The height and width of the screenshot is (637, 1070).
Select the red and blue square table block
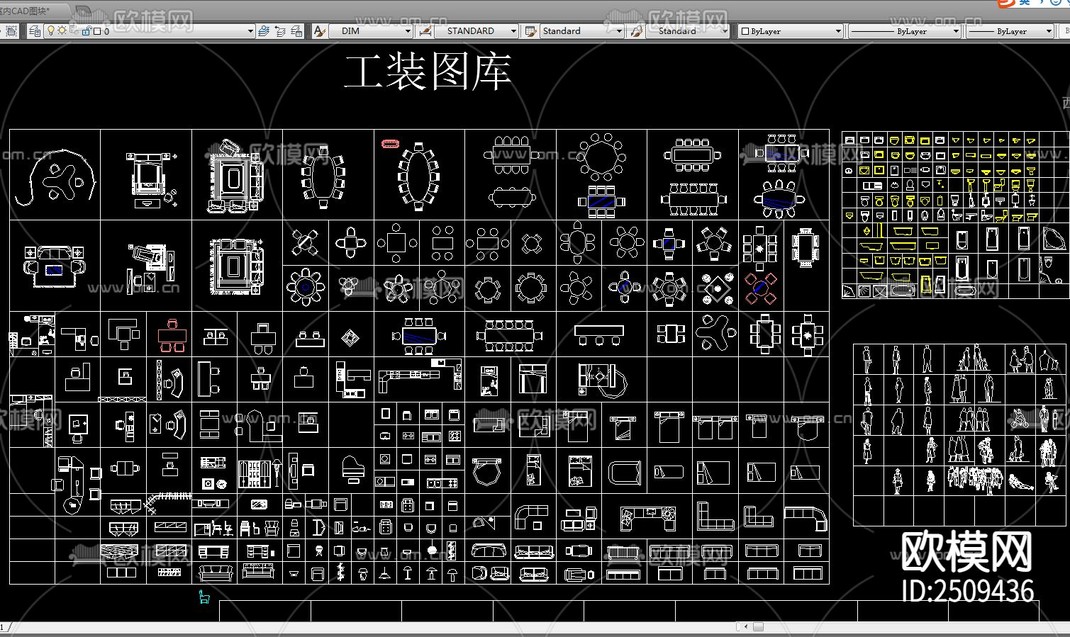[x=760, y=288]
